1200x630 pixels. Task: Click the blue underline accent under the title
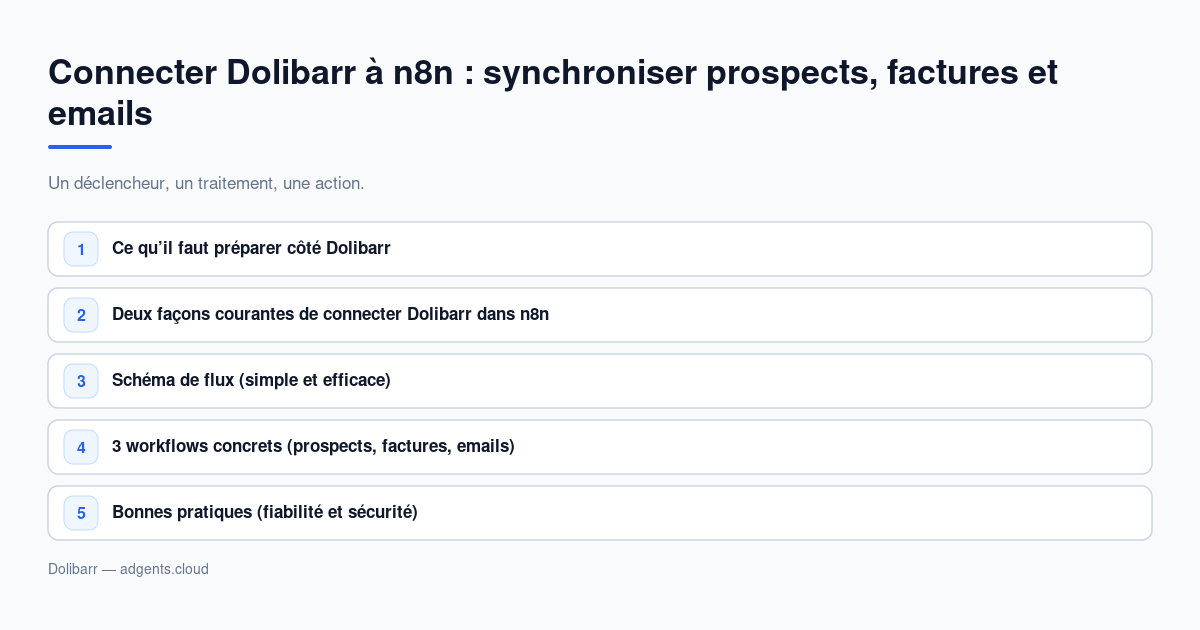point(80,147)
